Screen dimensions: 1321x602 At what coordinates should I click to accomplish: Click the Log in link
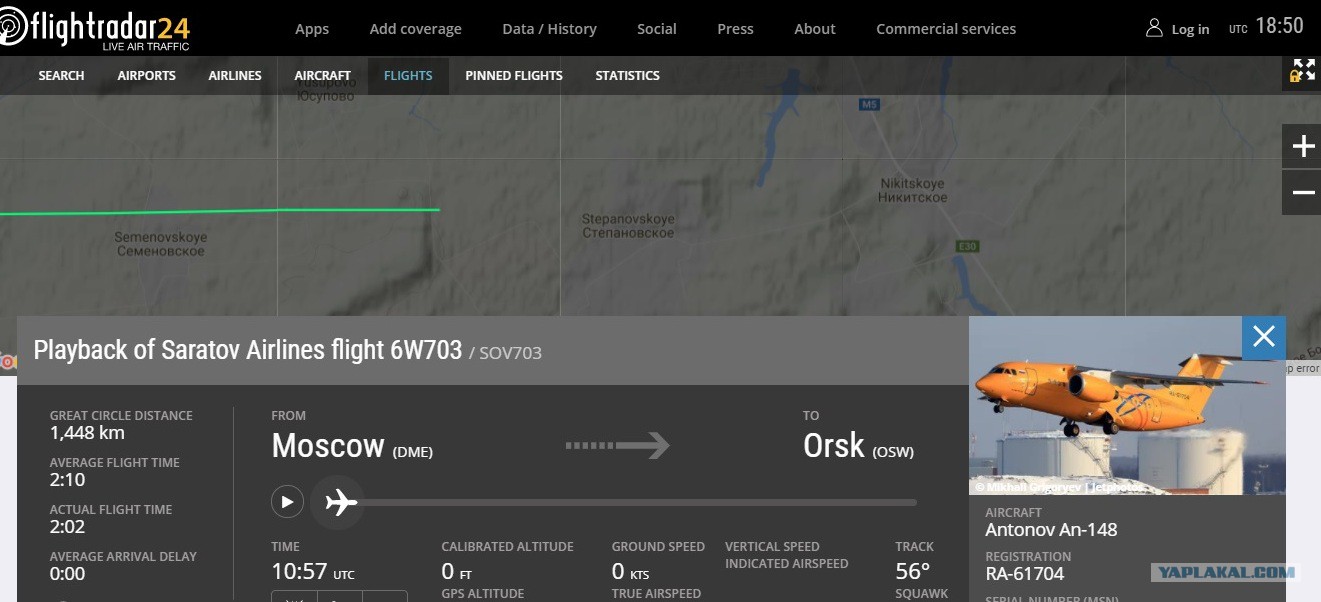(1190, 29)
